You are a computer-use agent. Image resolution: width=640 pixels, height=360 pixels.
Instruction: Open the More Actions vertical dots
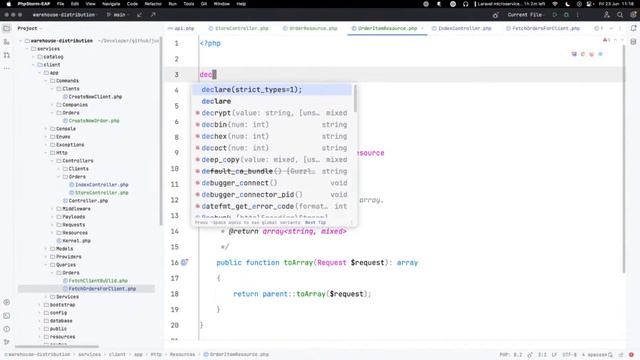pos(578,15)
